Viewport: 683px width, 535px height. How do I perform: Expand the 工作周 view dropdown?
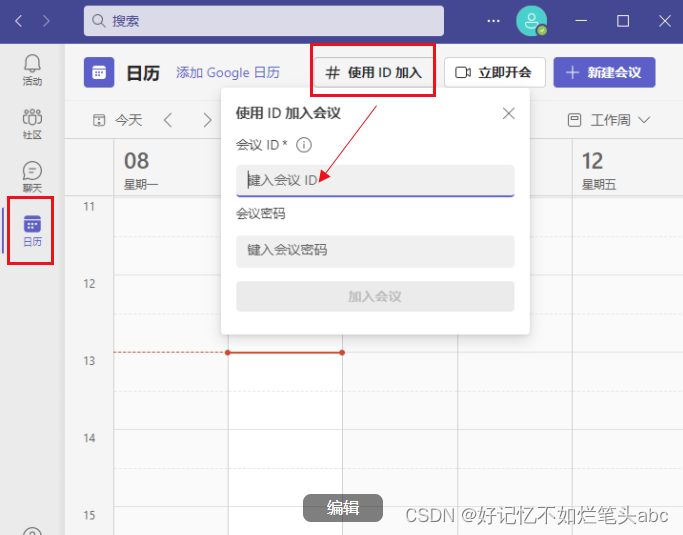[609, 120]
